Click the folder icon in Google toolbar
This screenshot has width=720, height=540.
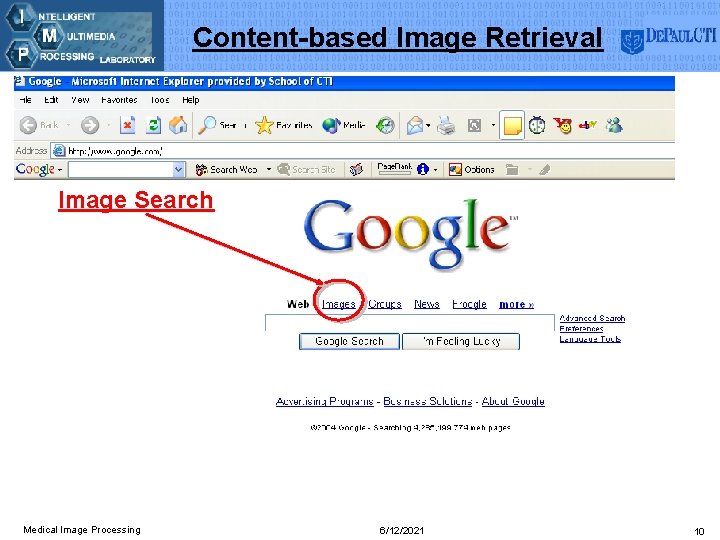pos(512,169)
